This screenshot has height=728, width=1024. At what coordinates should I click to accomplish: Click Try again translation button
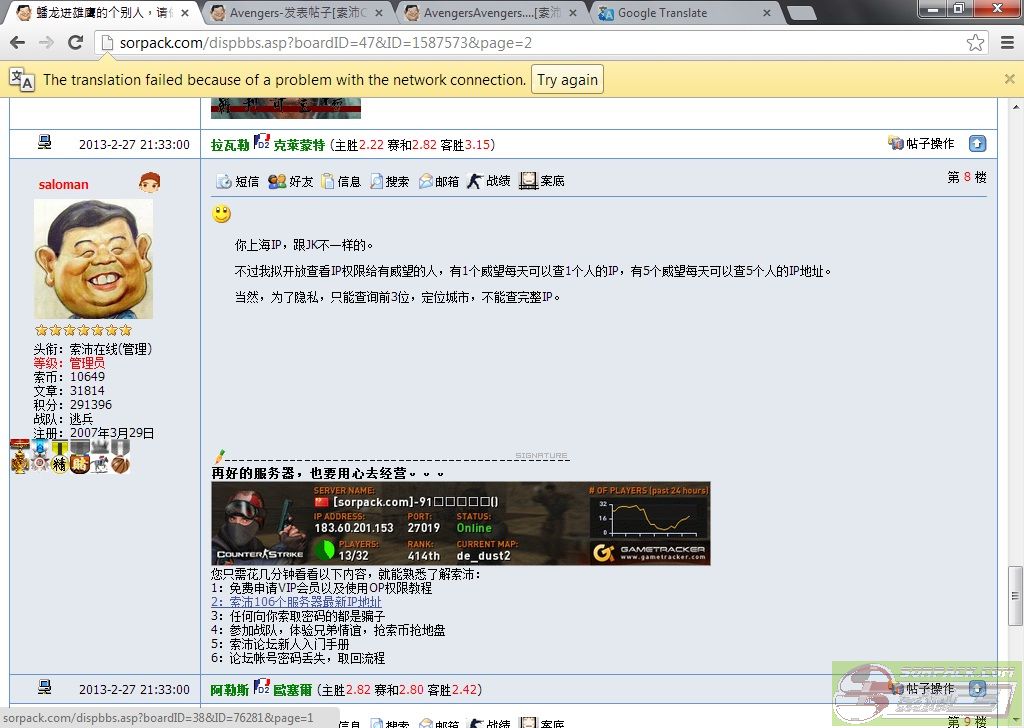568,80
